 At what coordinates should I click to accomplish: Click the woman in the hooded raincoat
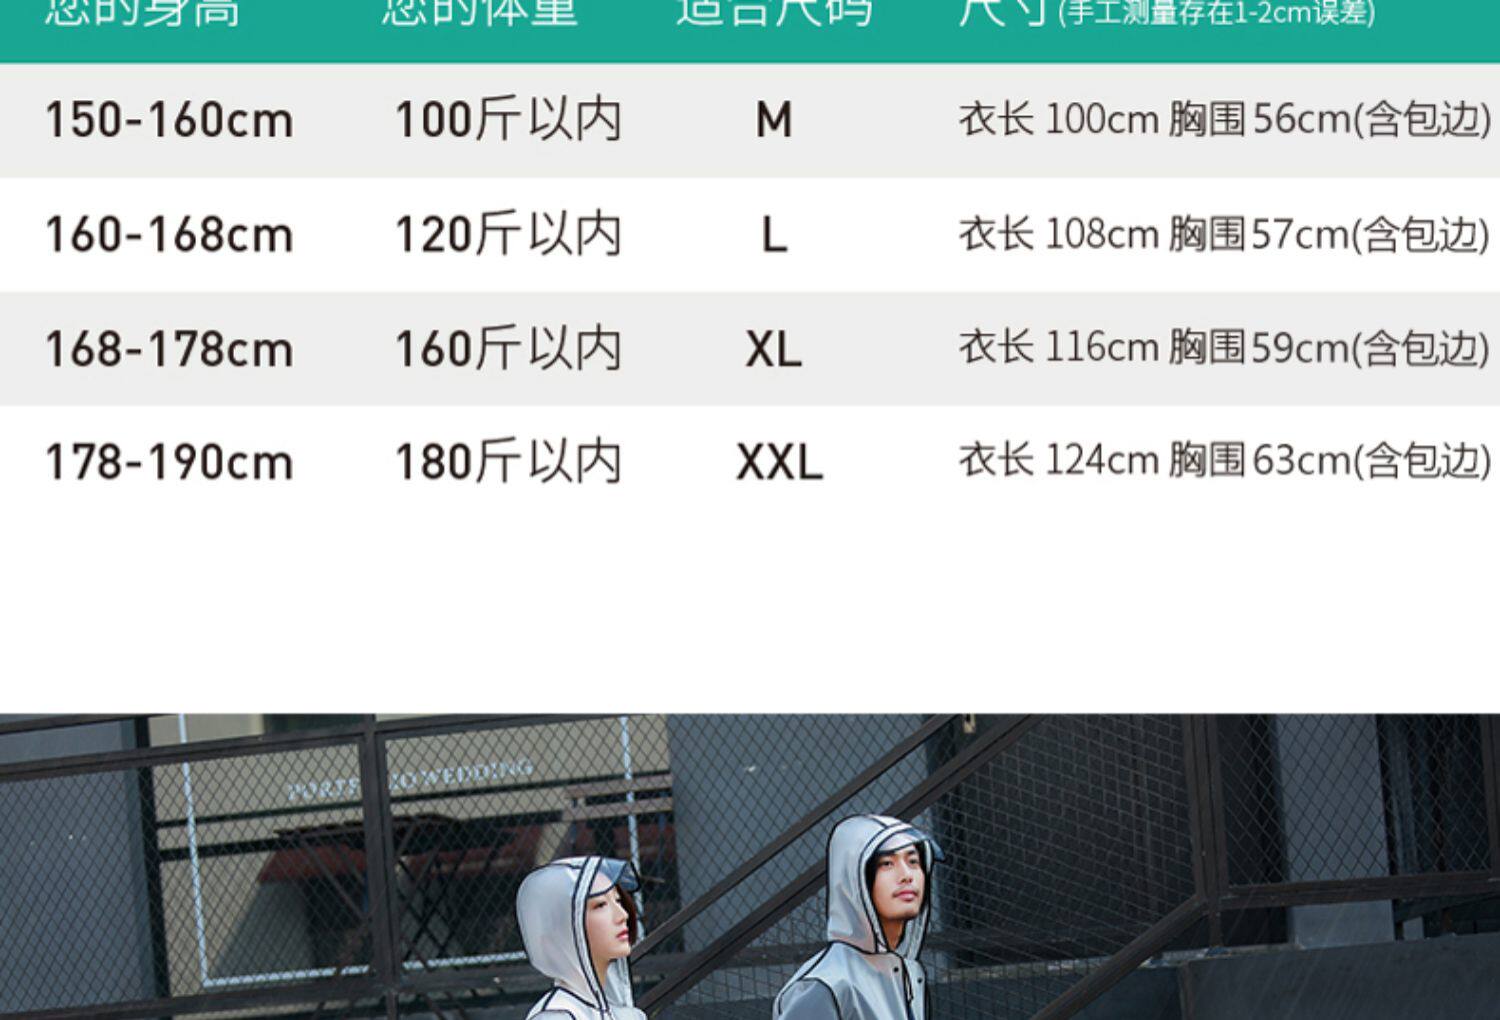pos(580,940)
